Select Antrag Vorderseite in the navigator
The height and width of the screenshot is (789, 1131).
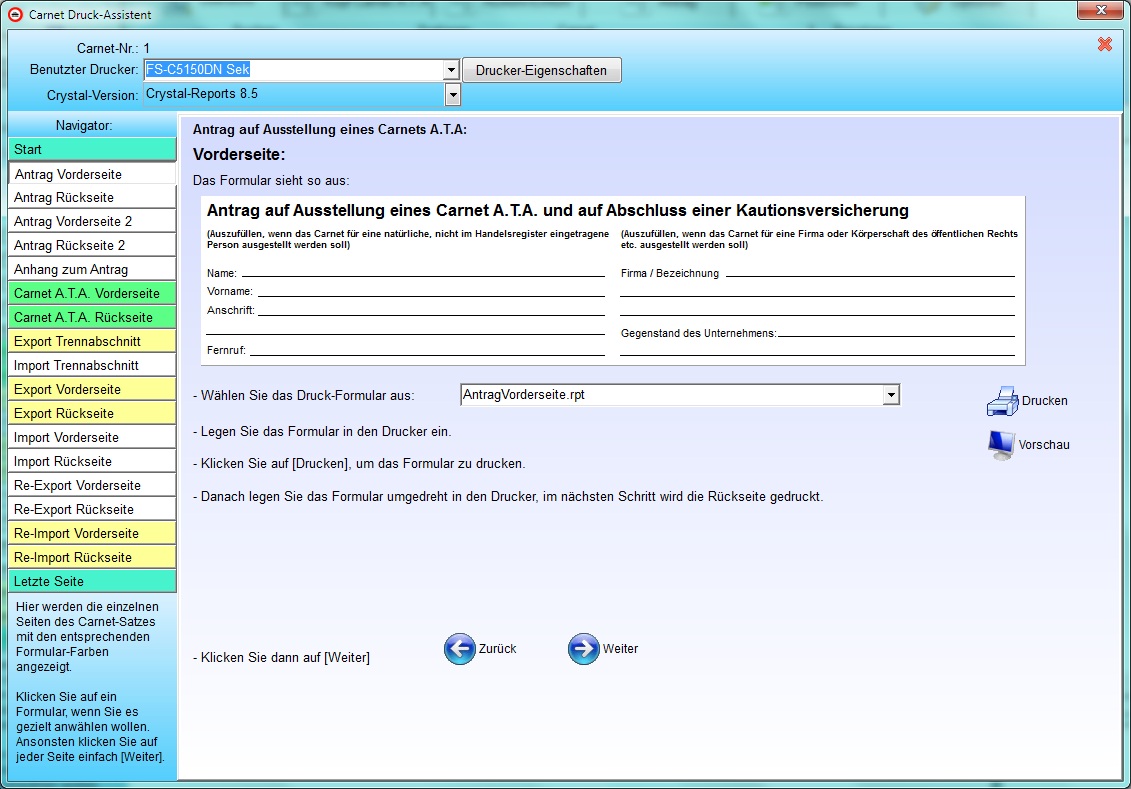point(92,174)
